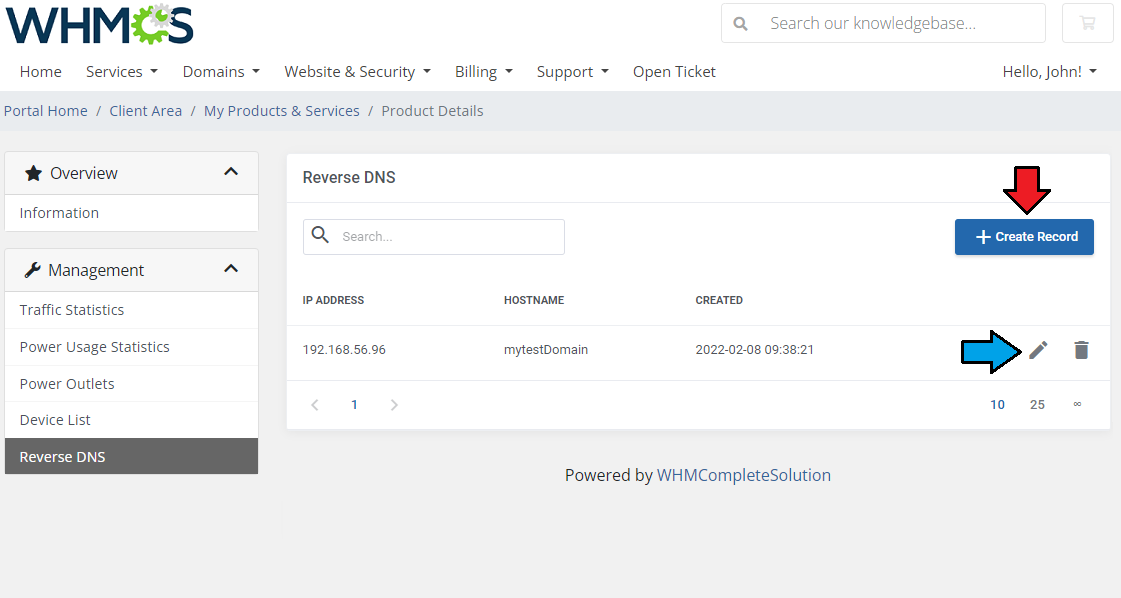Show unlimited records with infinity option
This screenshot has width=1121, height=598.
pyautogui.click(x=1077, y=405)
